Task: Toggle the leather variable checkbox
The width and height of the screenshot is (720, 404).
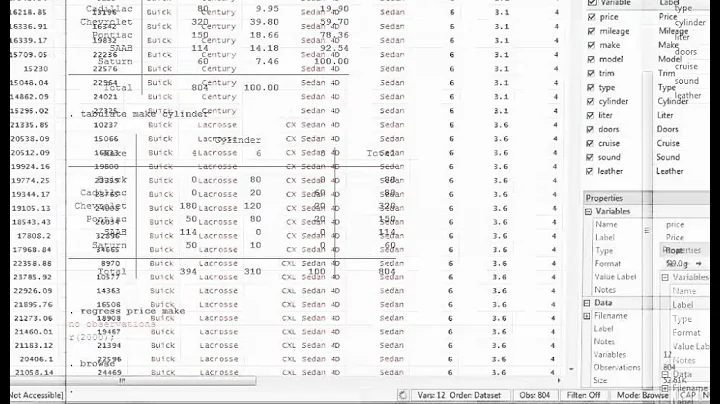Action: [591, 171]
